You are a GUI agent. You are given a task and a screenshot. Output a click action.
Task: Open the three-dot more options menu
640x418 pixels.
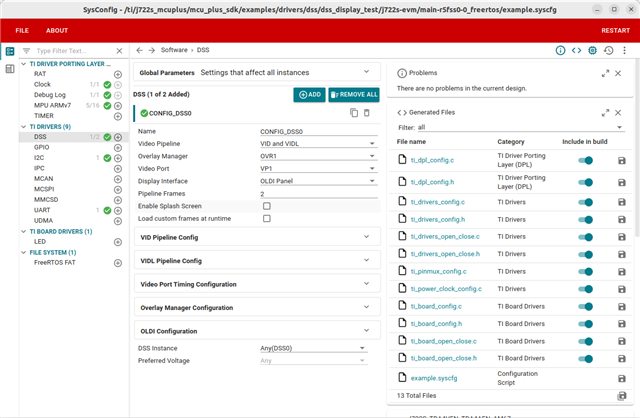click(624, 50)
